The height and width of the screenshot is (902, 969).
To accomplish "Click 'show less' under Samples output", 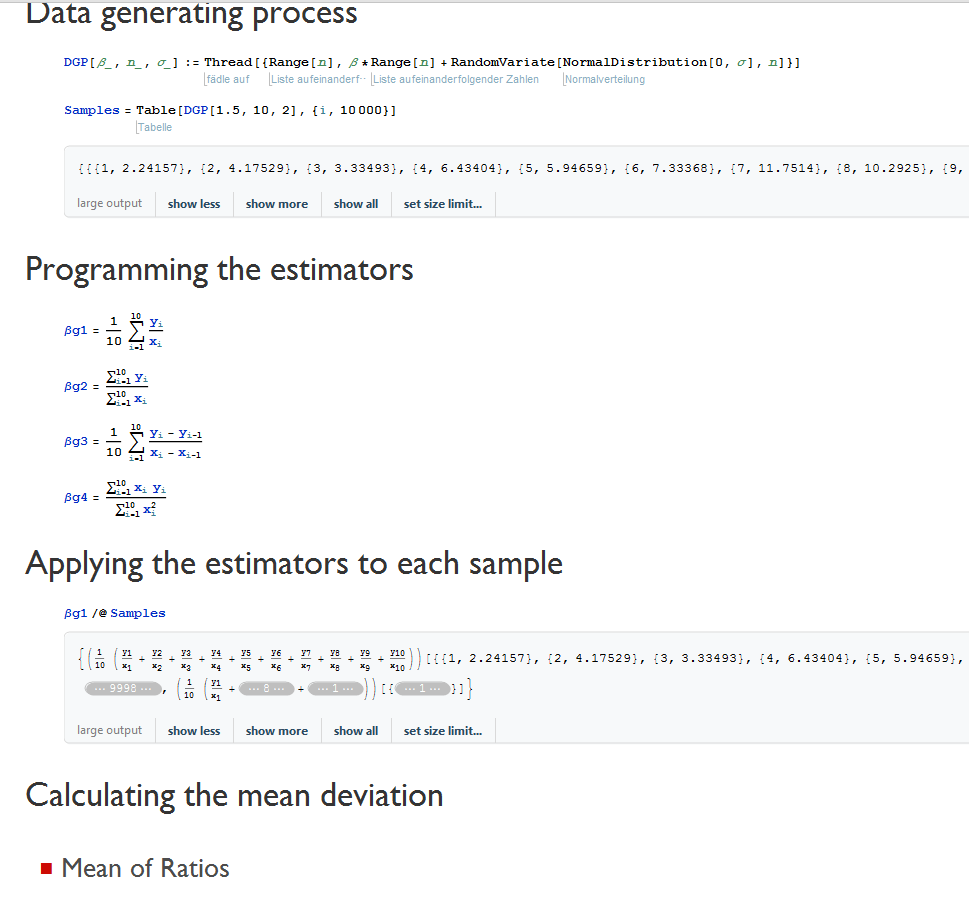I will pos(193,204).
